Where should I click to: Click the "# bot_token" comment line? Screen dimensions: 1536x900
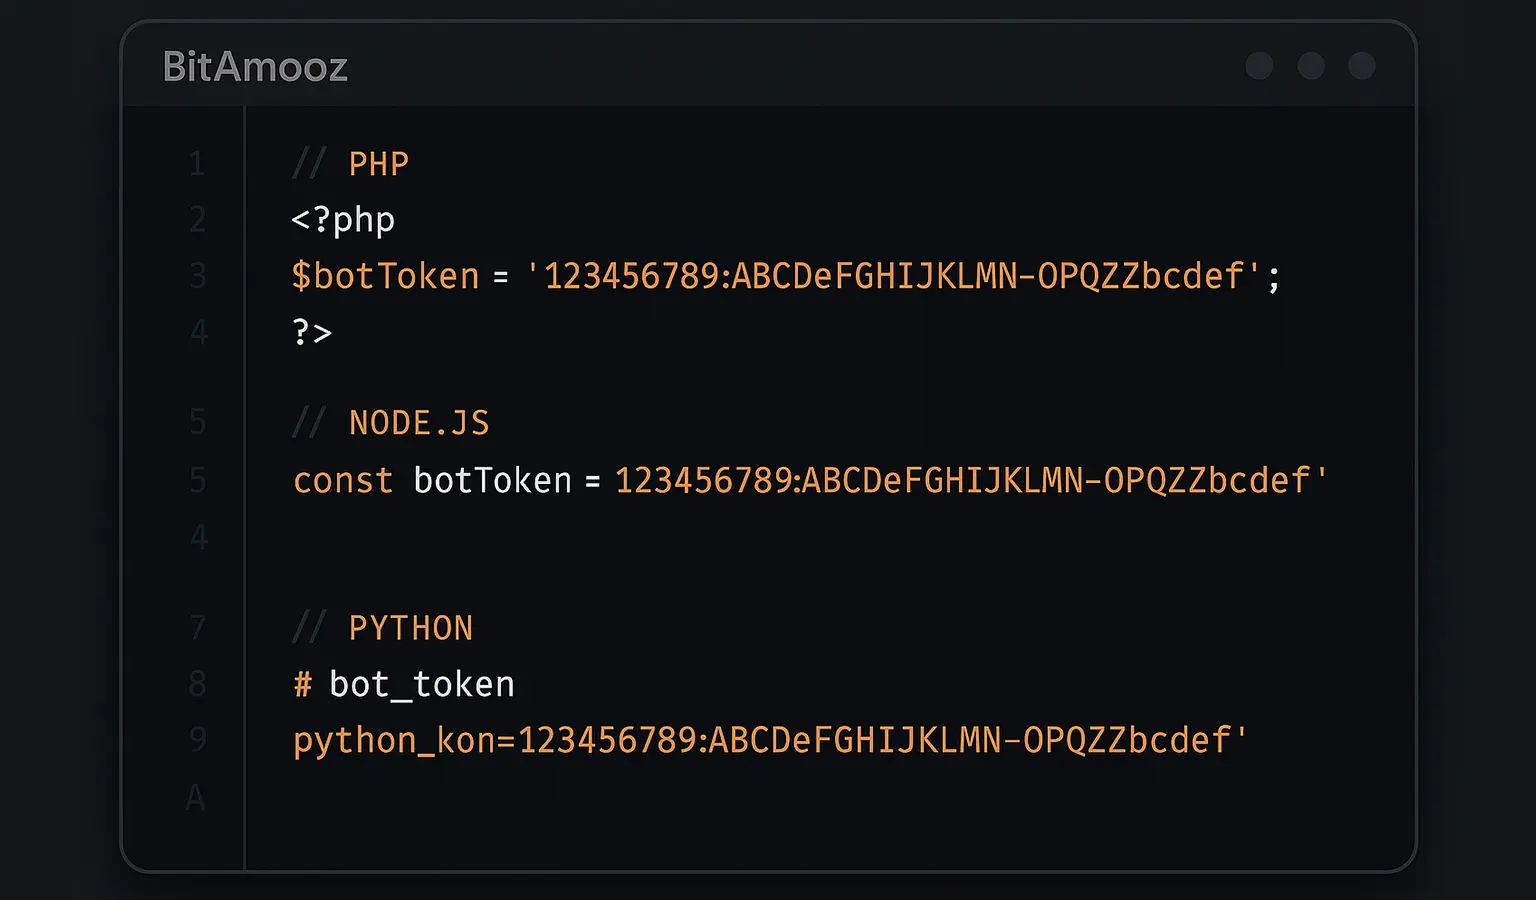404,684
